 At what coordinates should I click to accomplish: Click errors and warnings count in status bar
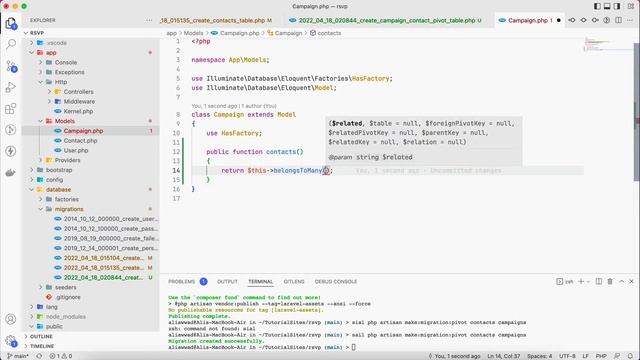[x=60, y=356]
